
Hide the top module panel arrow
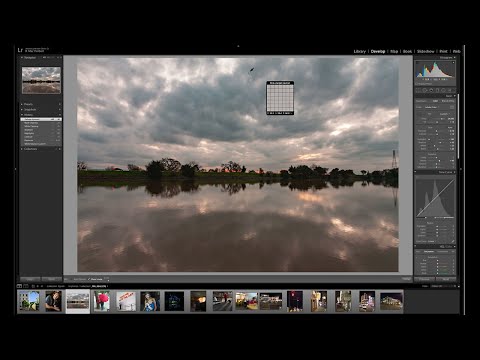point(238,46)
